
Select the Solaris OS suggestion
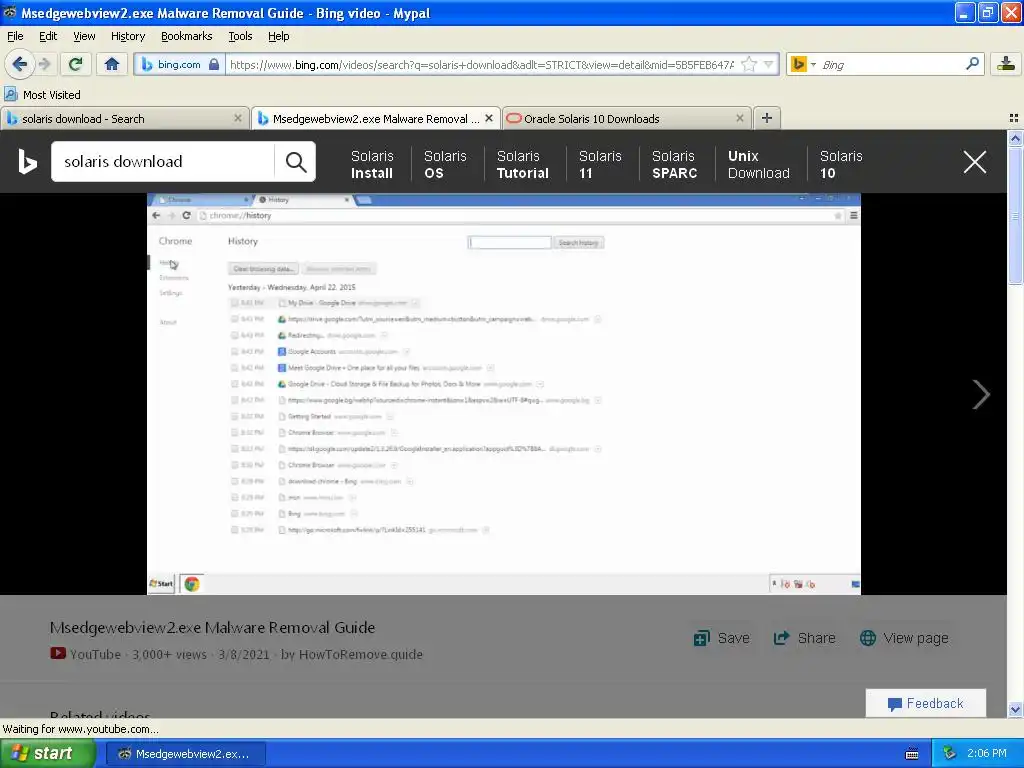click(x=445, y=165)
